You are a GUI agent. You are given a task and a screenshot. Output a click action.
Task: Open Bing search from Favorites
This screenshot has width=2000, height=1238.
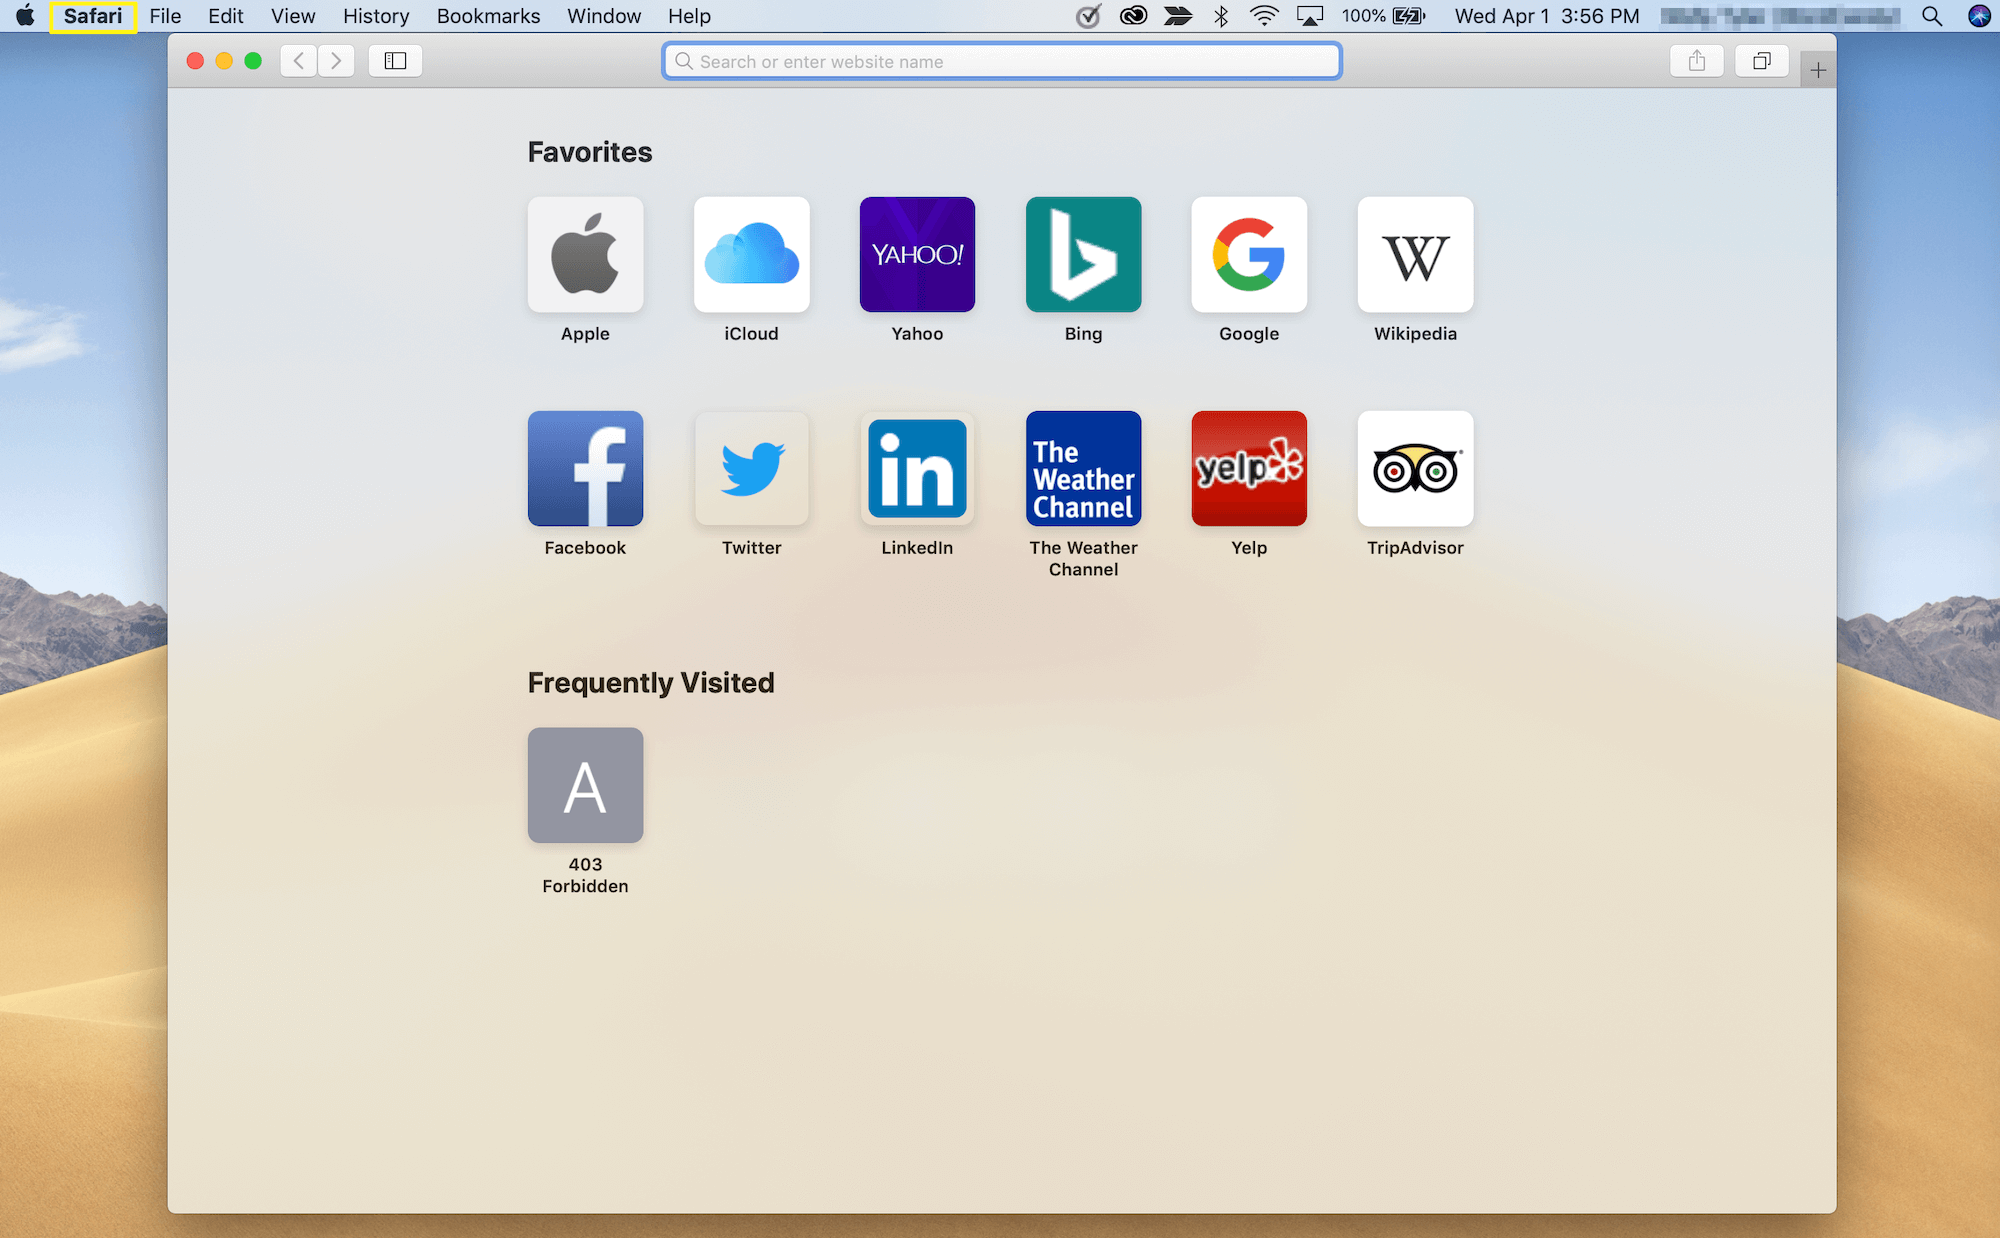1081,254
